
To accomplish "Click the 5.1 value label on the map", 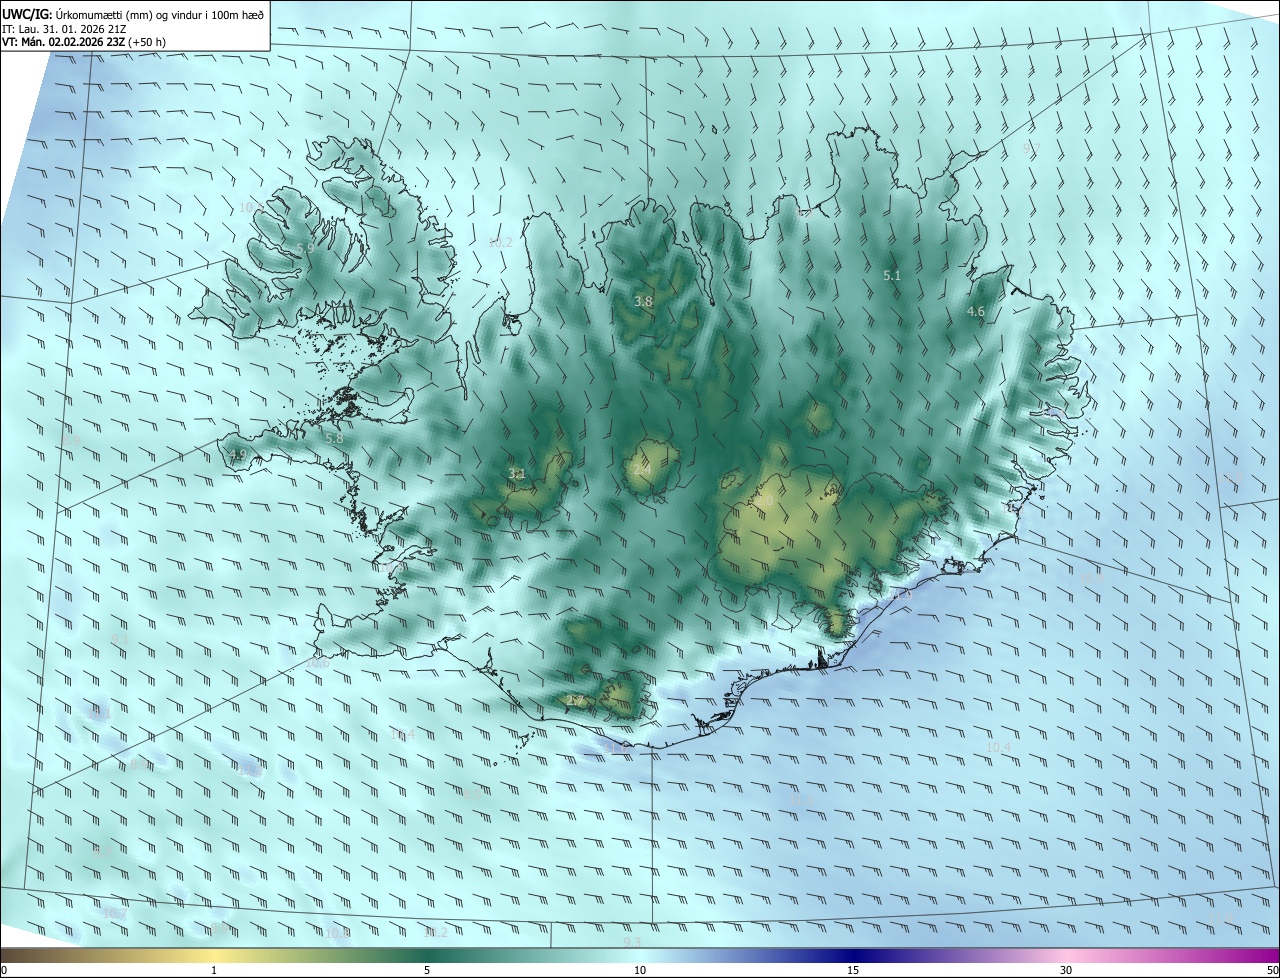I will [892, 275].
